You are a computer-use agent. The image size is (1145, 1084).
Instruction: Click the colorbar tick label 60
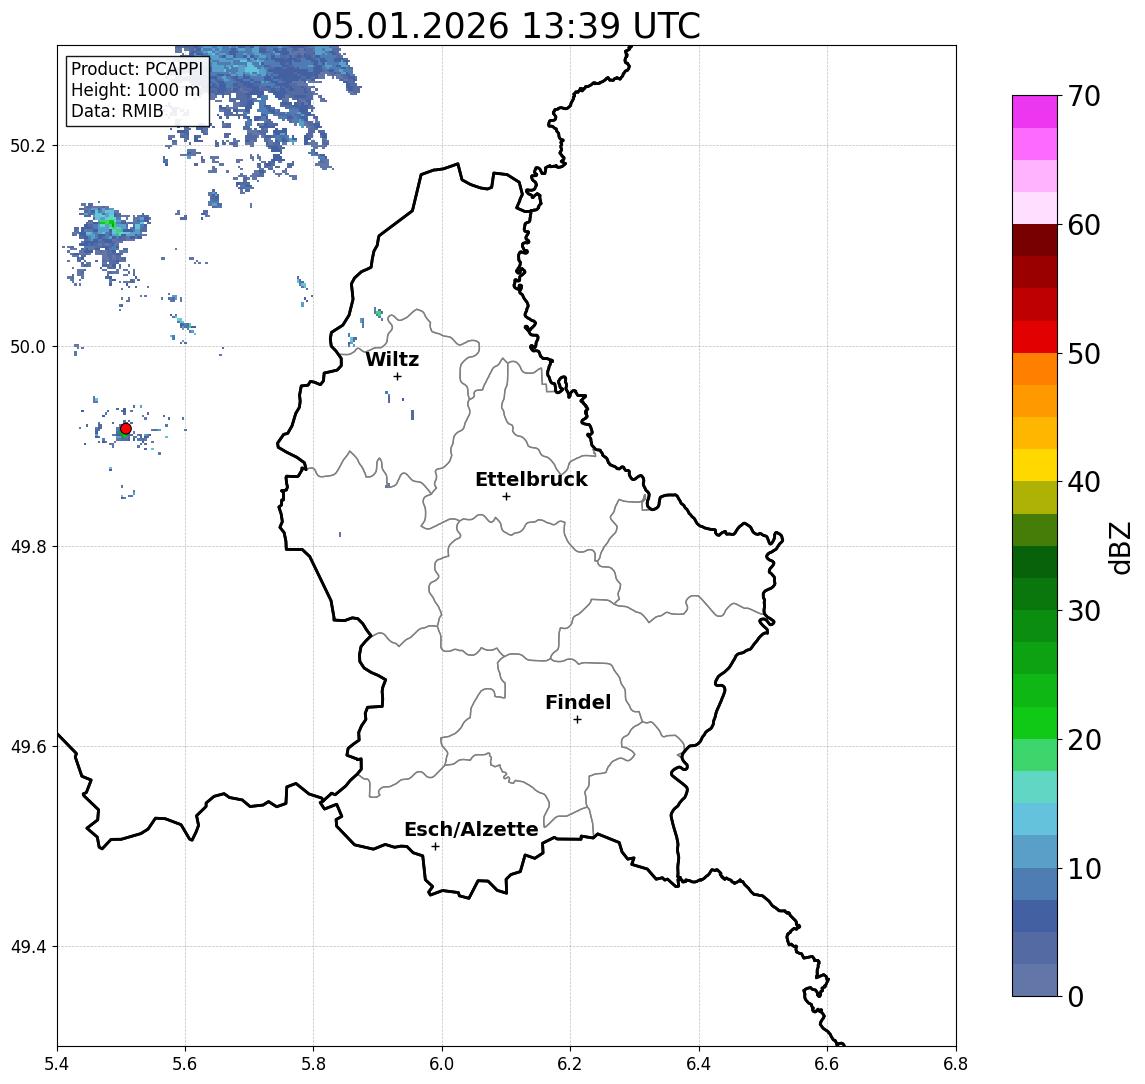click(x=1084, y=225)
